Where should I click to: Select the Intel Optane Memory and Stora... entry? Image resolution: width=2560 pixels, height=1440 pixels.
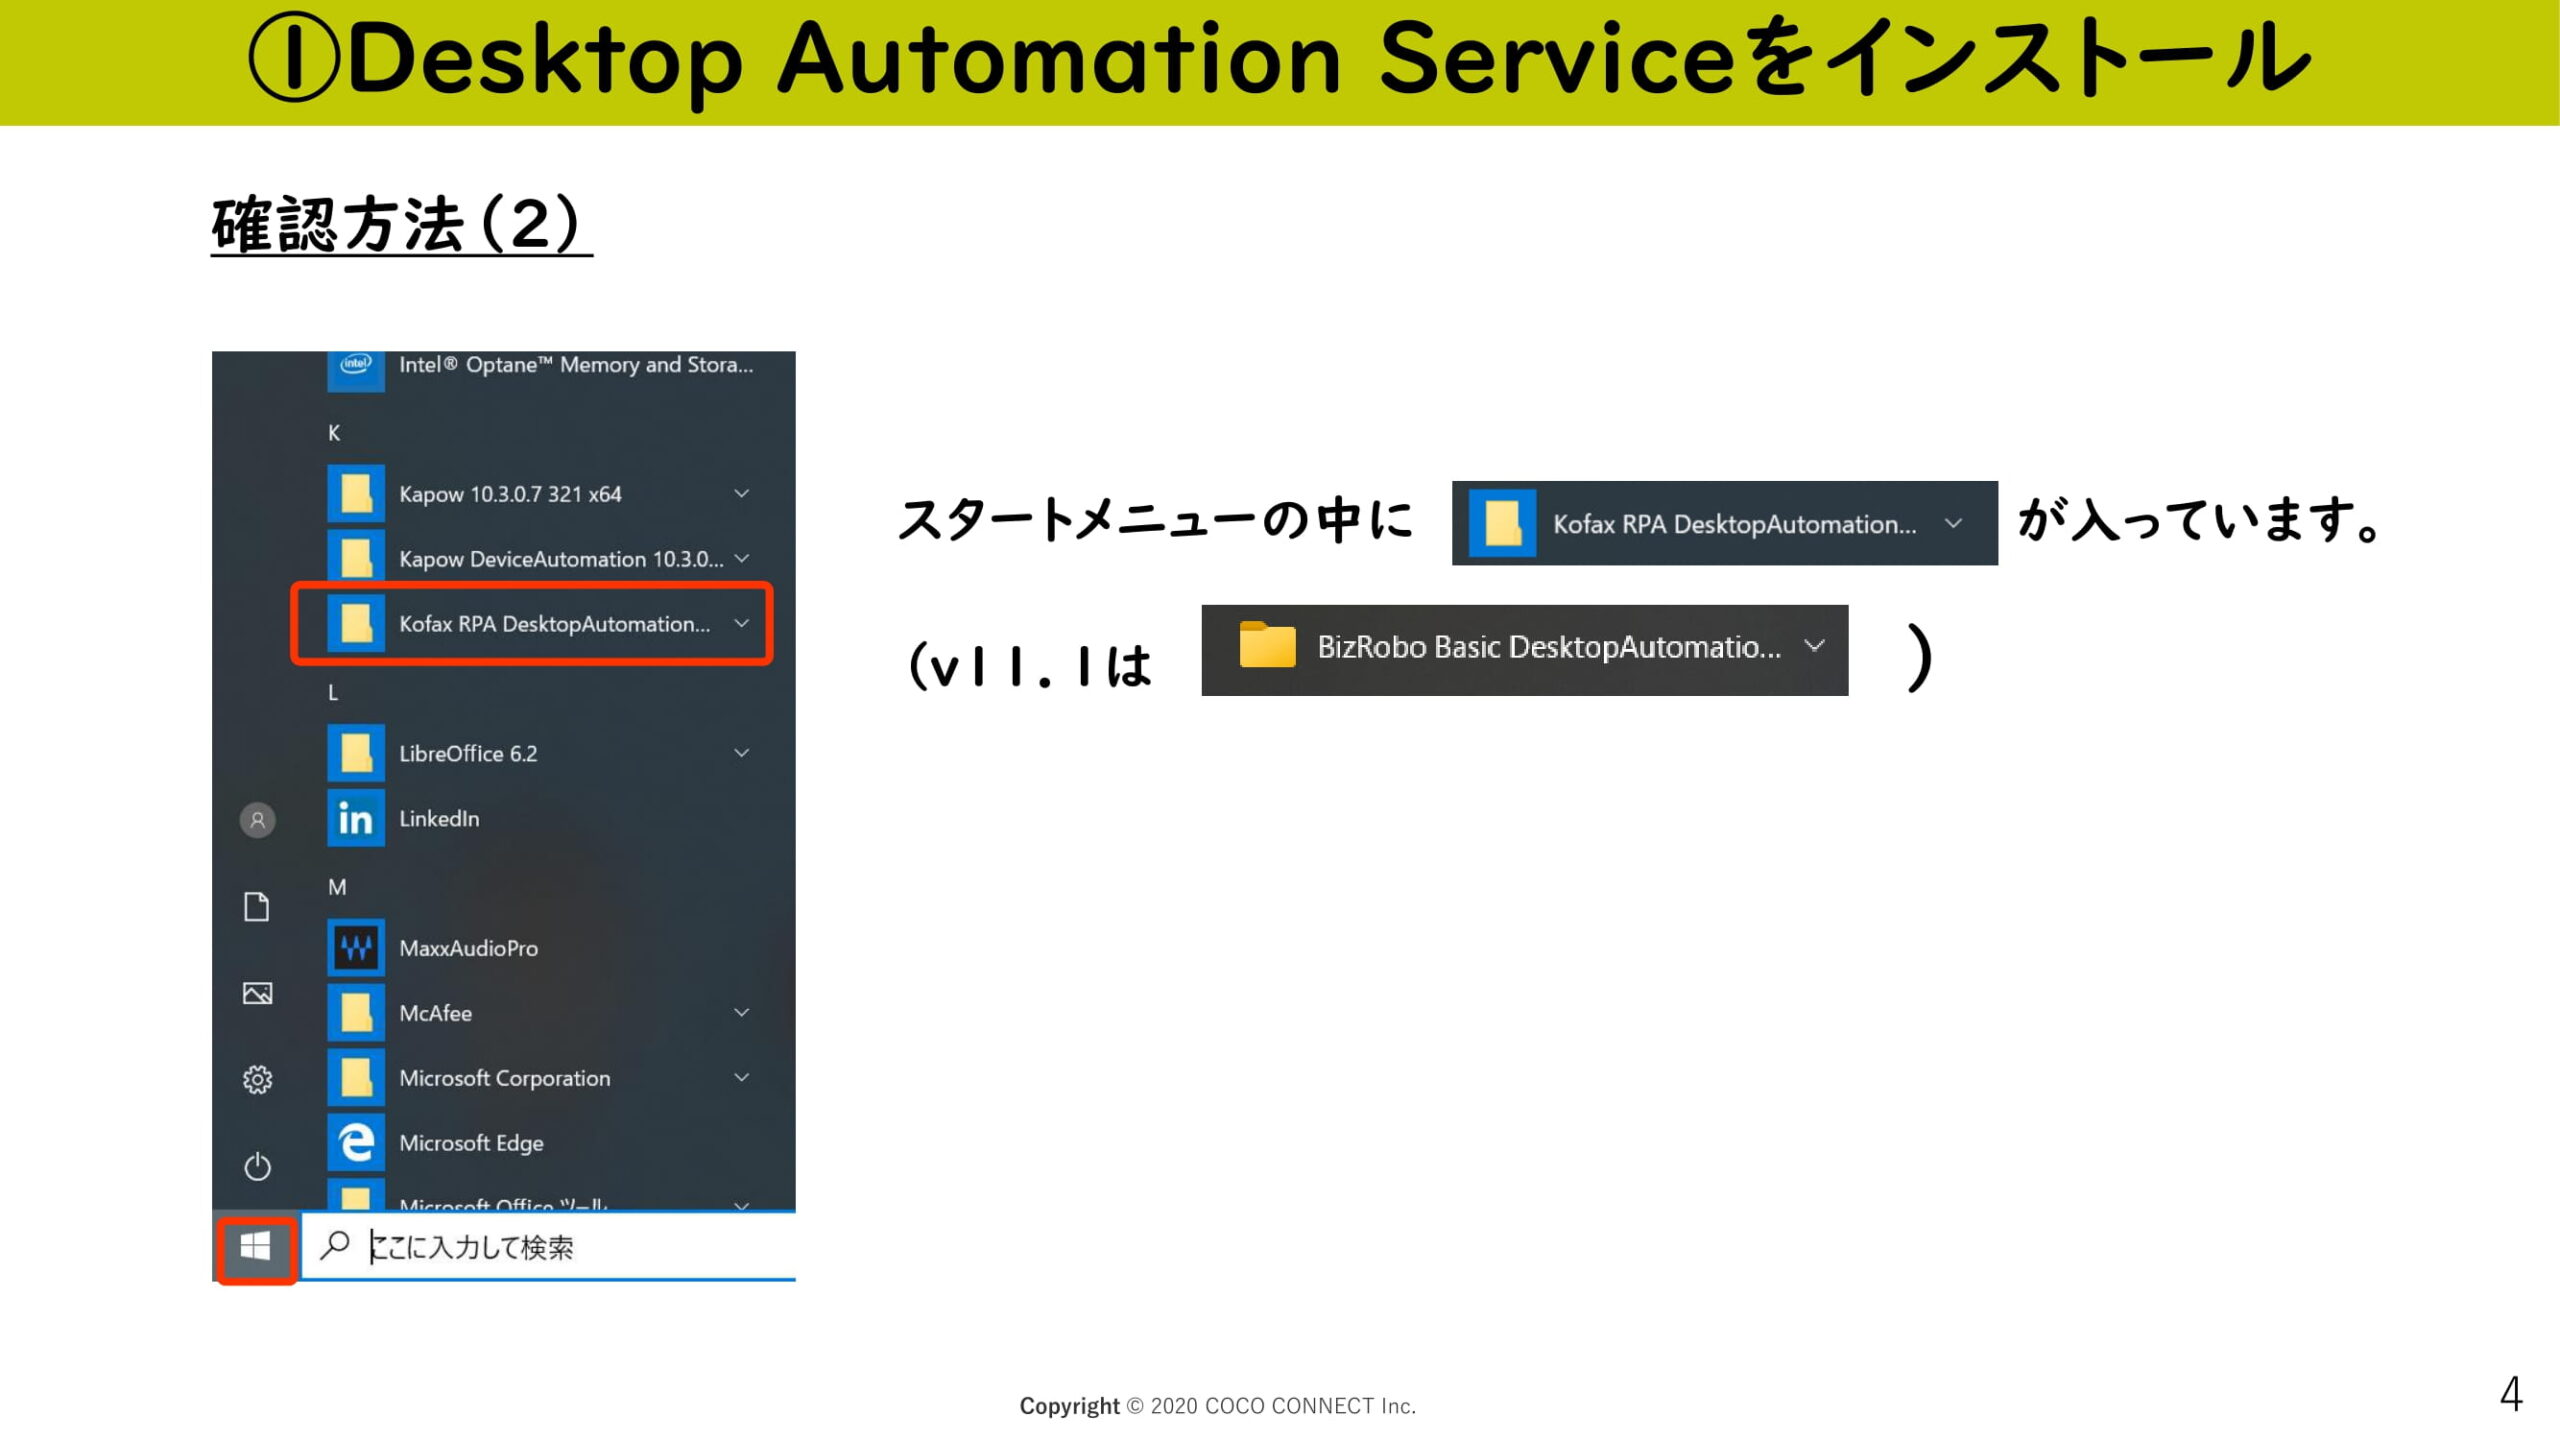pos(576,365)
